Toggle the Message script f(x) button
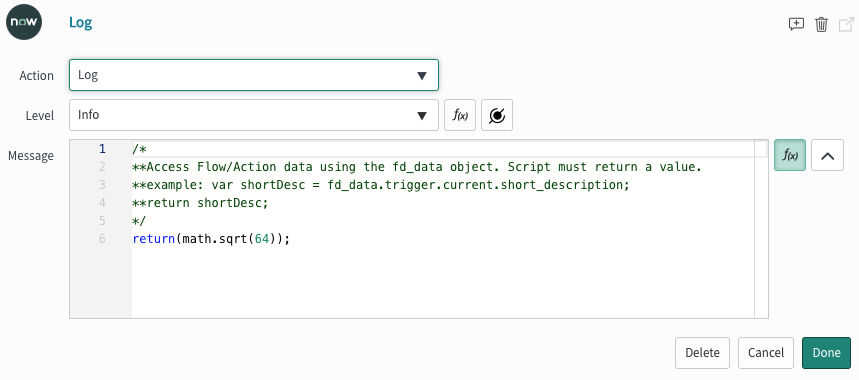 tap(789, 155)
